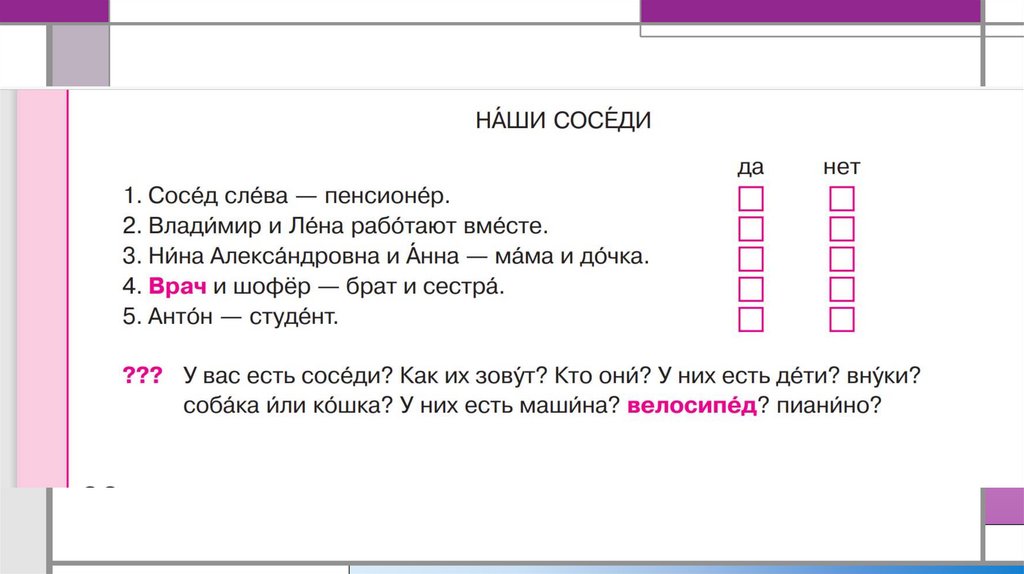Click the text 'собака или кошка?'
This screenshot has width=1024, height=574.
[288, 405]
